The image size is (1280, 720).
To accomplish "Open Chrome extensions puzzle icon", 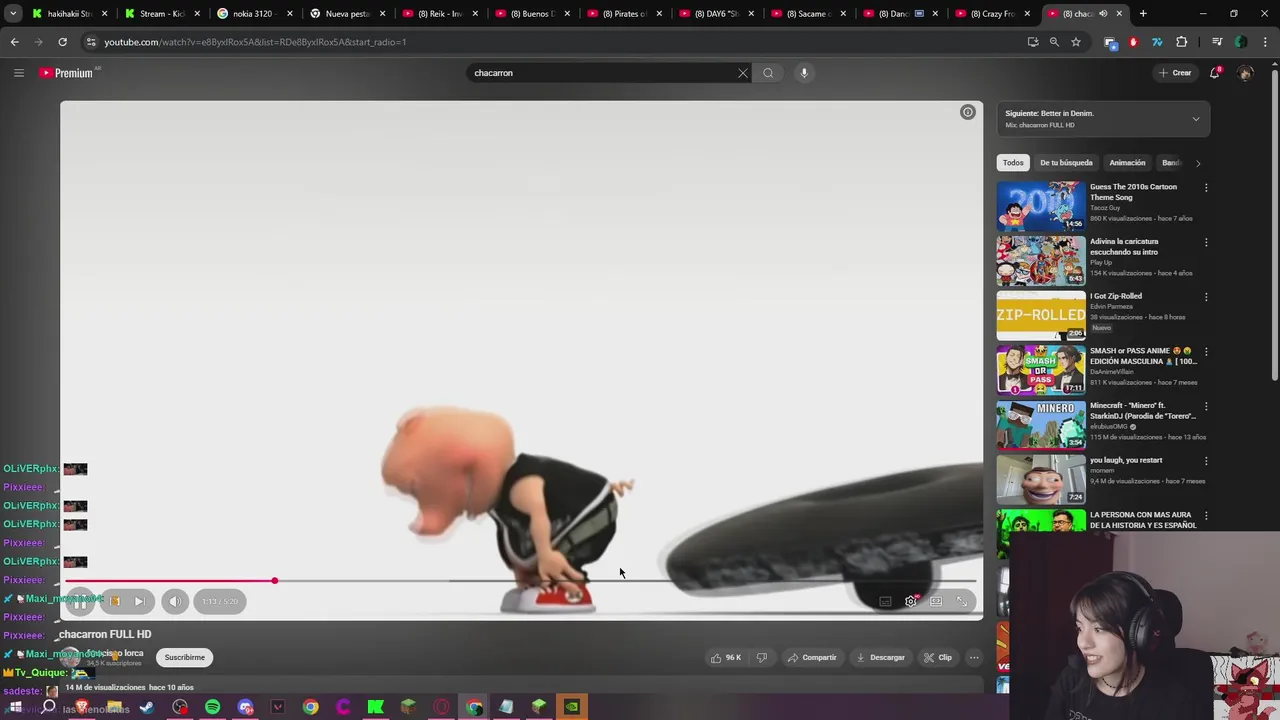I will tap(1182, 42).
